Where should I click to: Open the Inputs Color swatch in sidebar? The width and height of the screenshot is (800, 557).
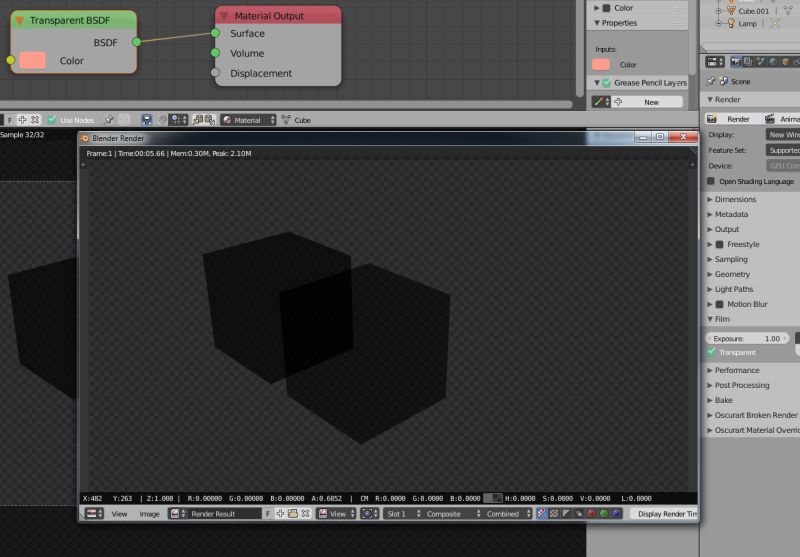(601, 64)
